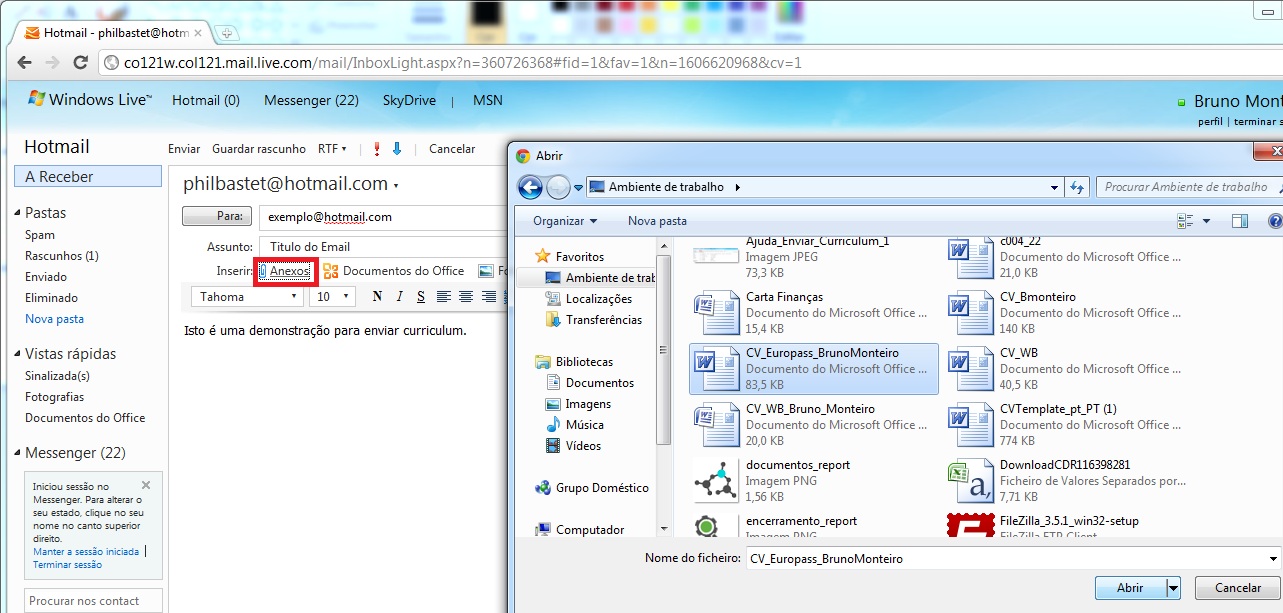Click Enviar to send the email
This screenshot has height=613, width=1283.
pos(184,149)
